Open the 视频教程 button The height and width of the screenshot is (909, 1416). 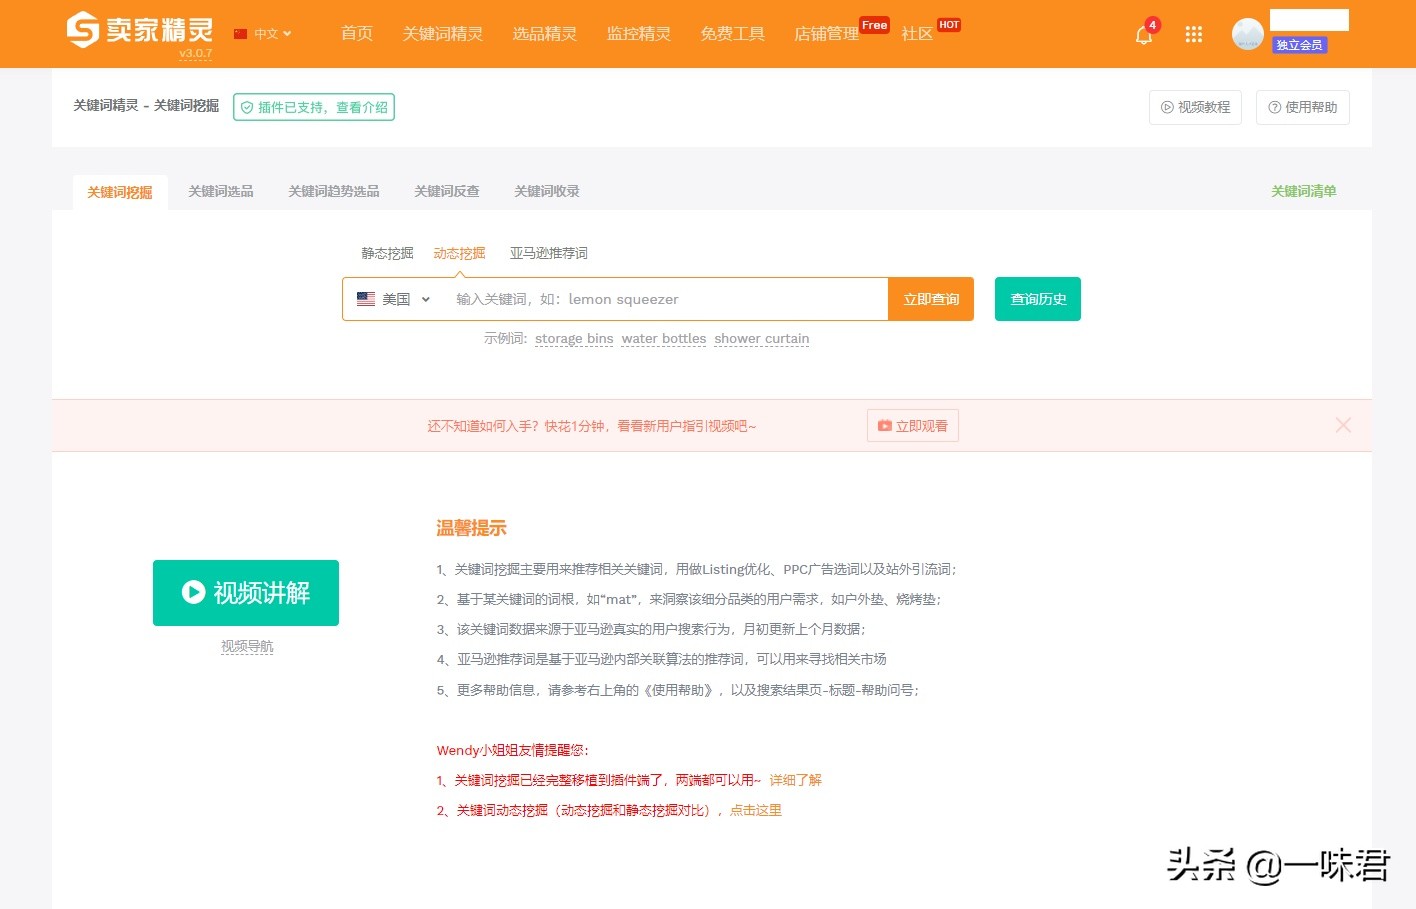1195,107
